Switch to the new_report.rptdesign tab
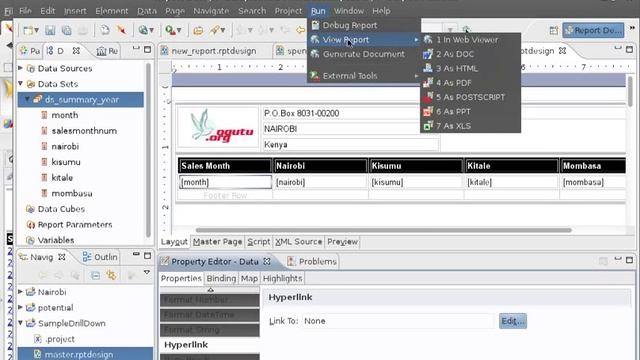This screenshot has height=360, width=640. pyautogui.click(x=214, y=51)
